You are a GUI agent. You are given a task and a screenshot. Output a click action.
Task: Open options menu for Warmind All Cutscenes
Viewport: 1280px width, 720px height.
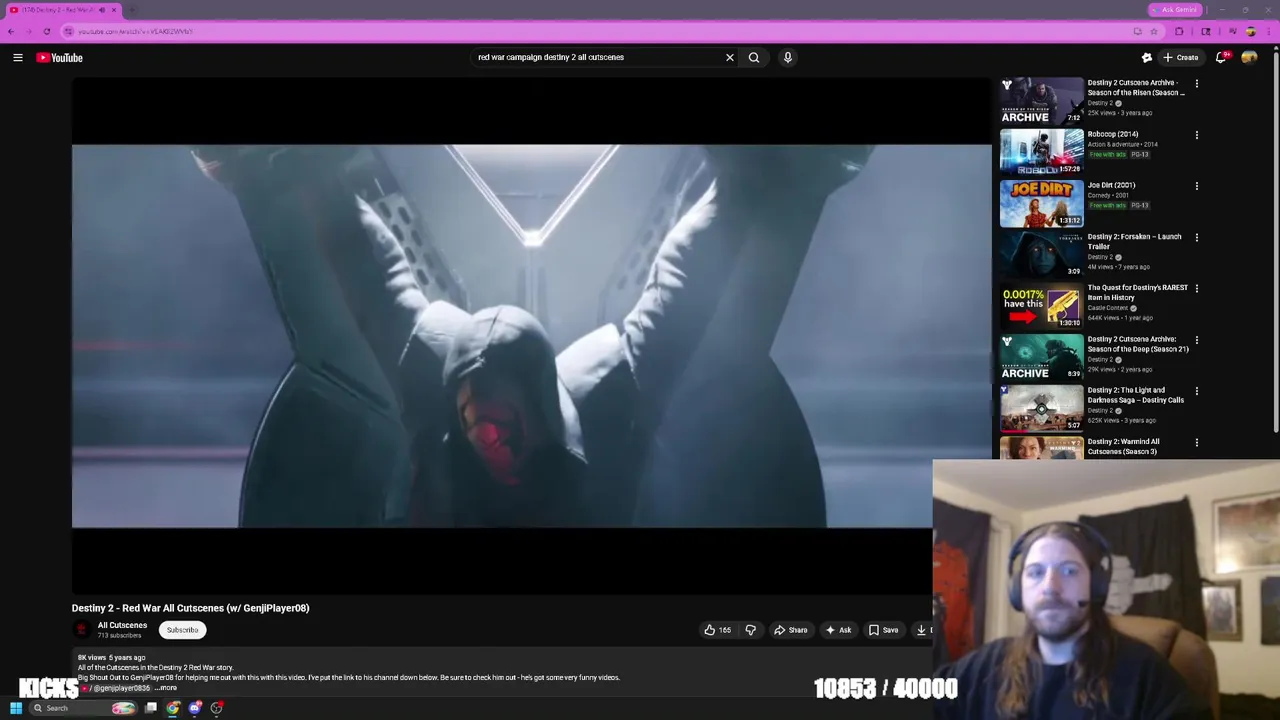(x=1196, y=443)
